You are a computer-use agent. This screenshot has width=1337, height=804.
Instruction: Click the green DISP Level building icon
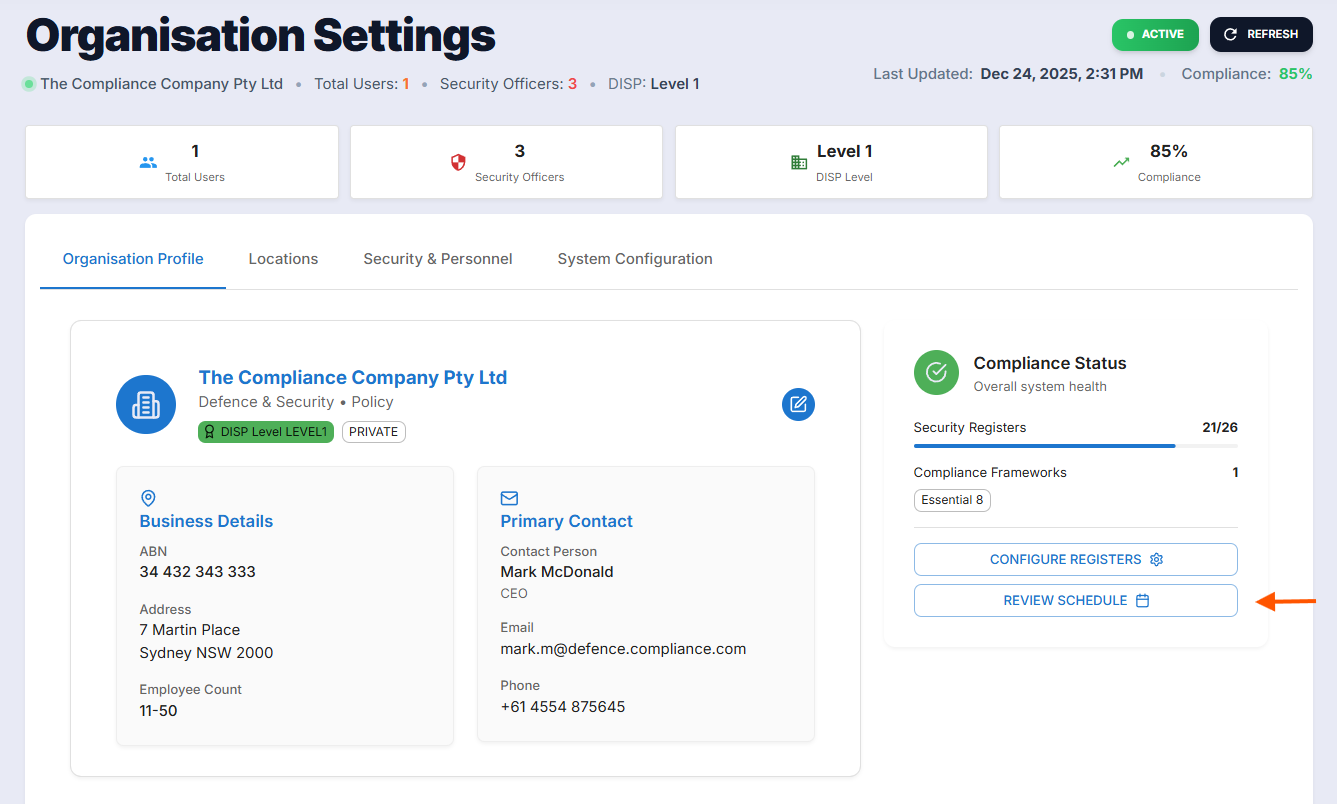[x=798, y=162]
